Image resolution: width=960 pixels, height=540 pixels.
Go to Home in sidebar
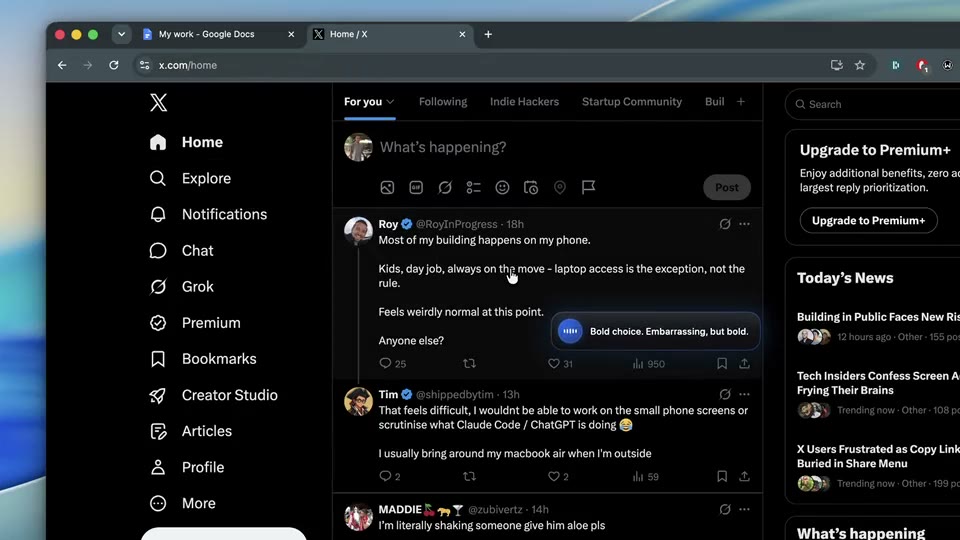(x=186, y=142)
